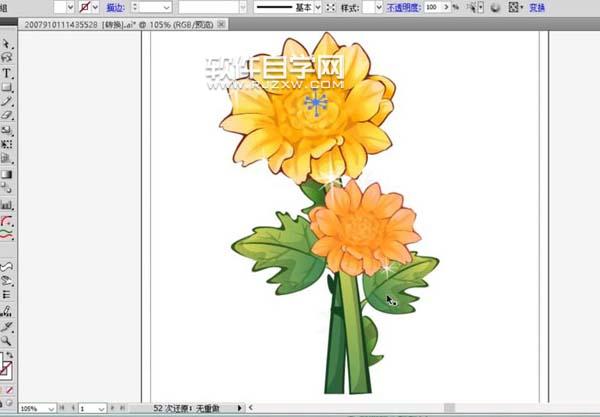Open the 变换 transform panel link
Image resolution: width=600 pixels, height=417 pixels.
point(536,7)
